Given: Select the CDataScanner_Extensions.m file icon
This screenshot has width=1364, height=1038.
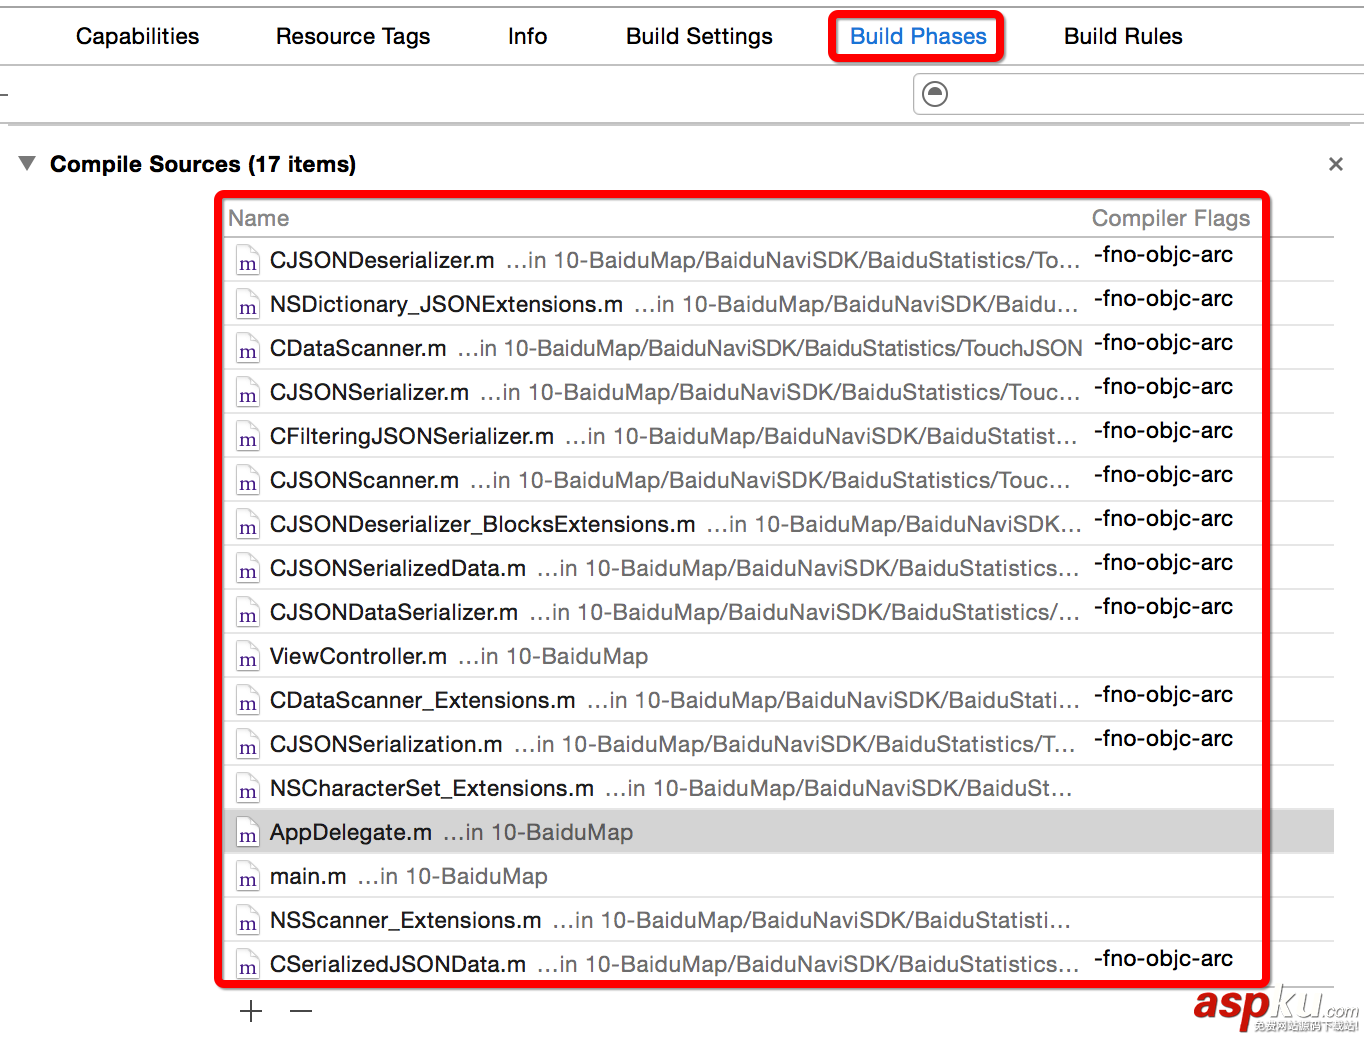Looking at the screenshot, I should (x=248, y=702).
